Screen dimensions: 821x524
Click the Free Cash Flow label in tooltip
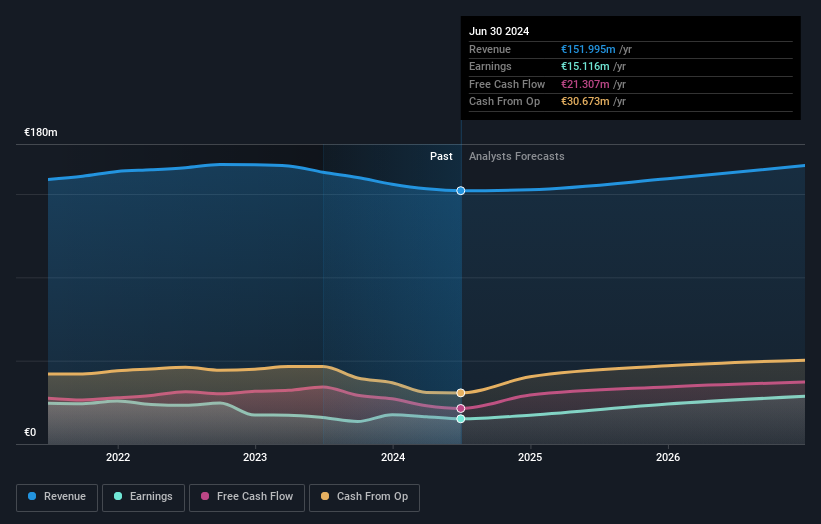pyautogui.click(x=507, y=84)
